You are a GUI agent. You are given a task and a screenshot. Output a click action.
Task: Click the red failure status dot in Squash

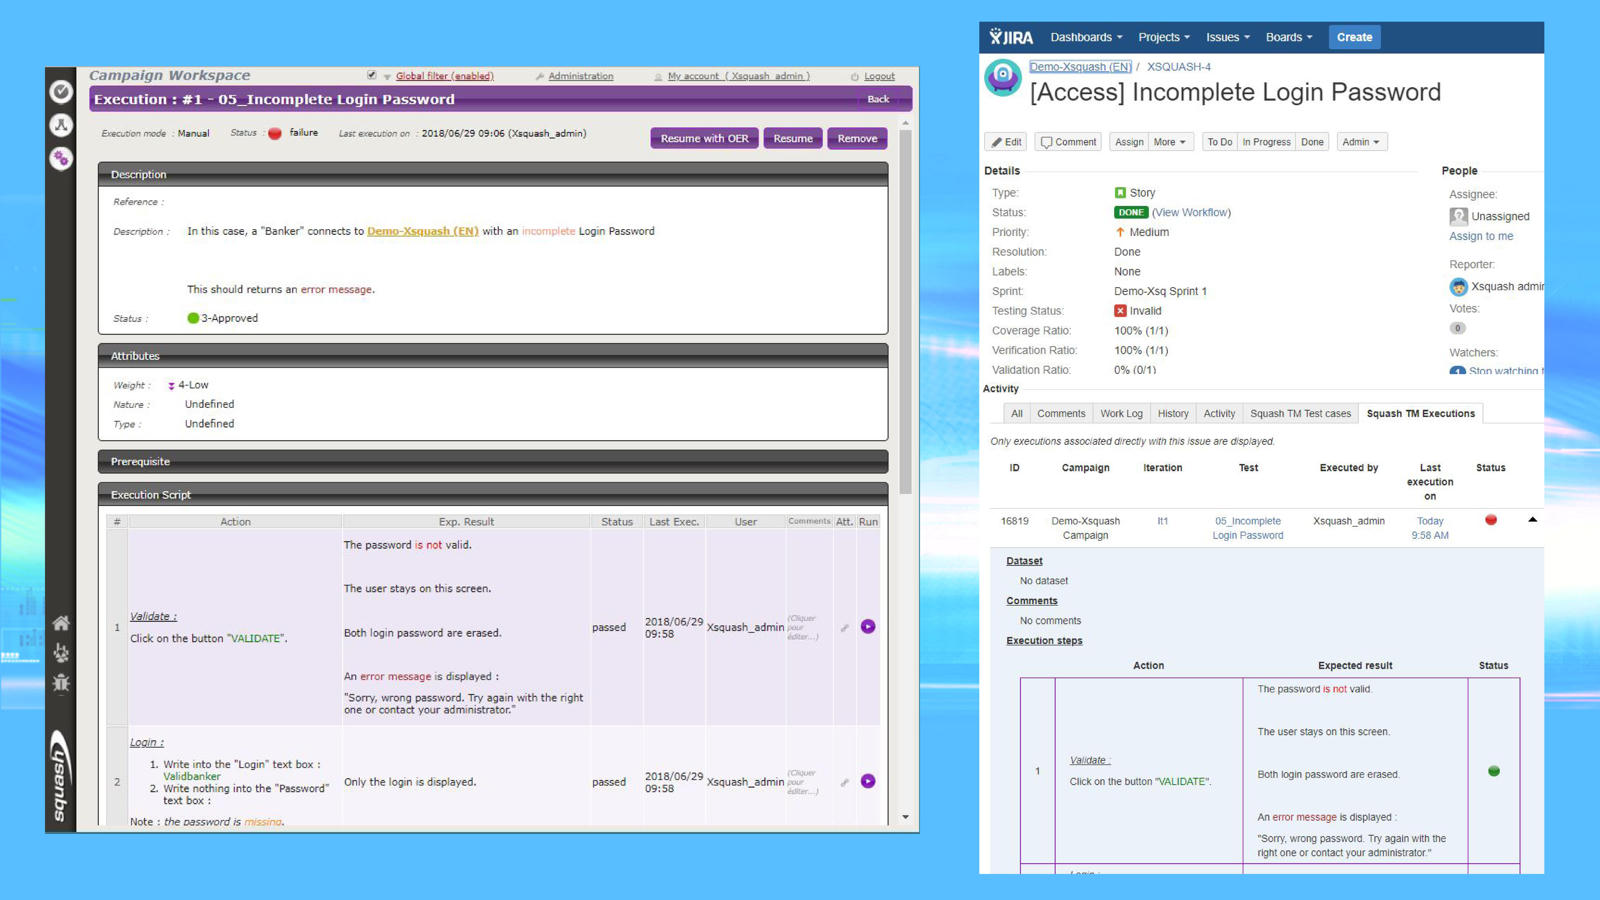pyautogui.click(x=275, y=134)
